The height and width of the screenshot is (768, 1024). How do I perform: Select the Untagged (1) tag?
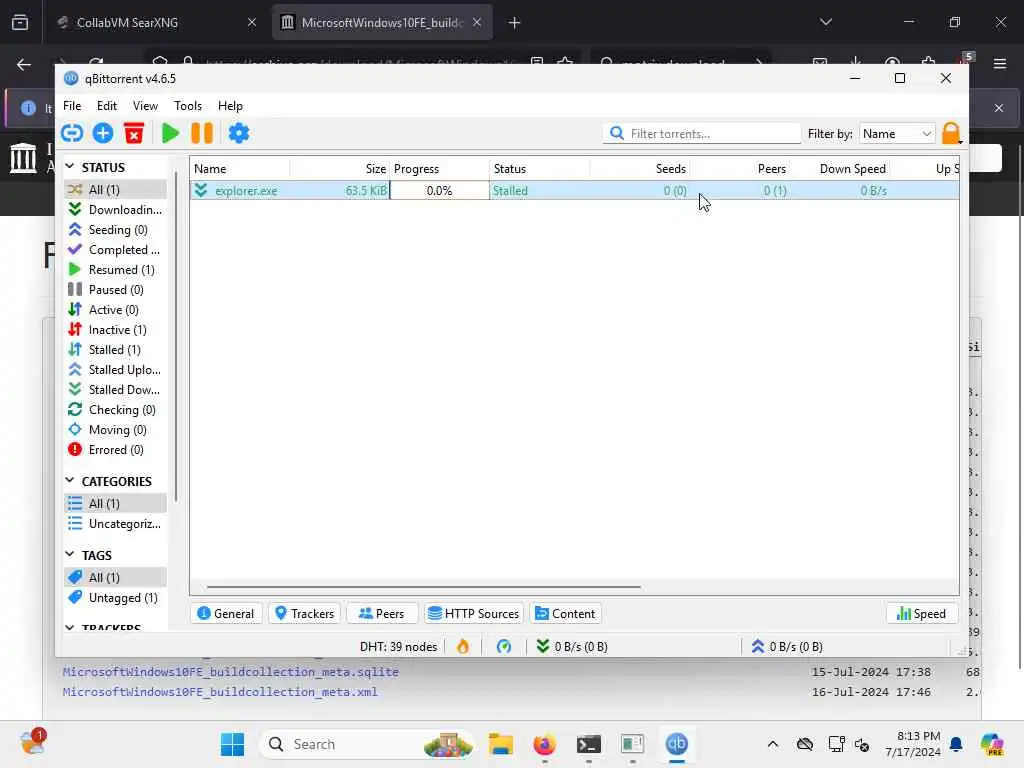pyautogui.click(x=115, y=598)
